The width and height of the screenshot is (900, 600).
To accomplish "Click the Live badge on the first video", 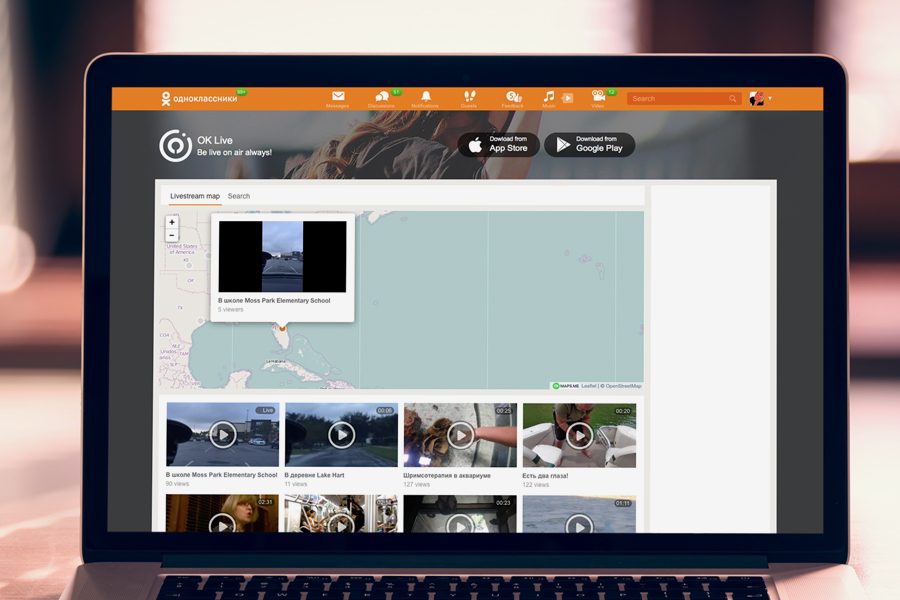I will 267,410.
